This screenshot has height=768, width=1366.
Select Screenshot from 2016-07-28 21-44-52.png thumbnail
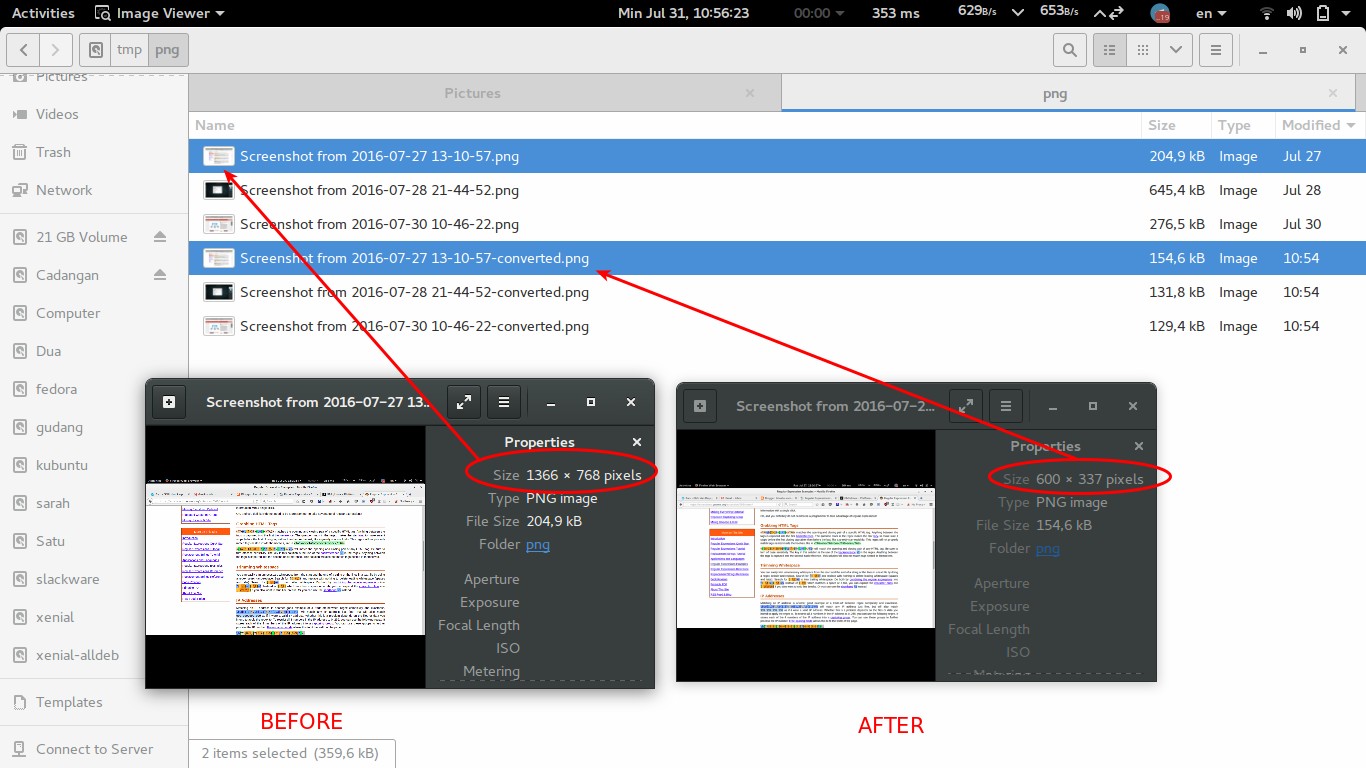click(218, 190)
